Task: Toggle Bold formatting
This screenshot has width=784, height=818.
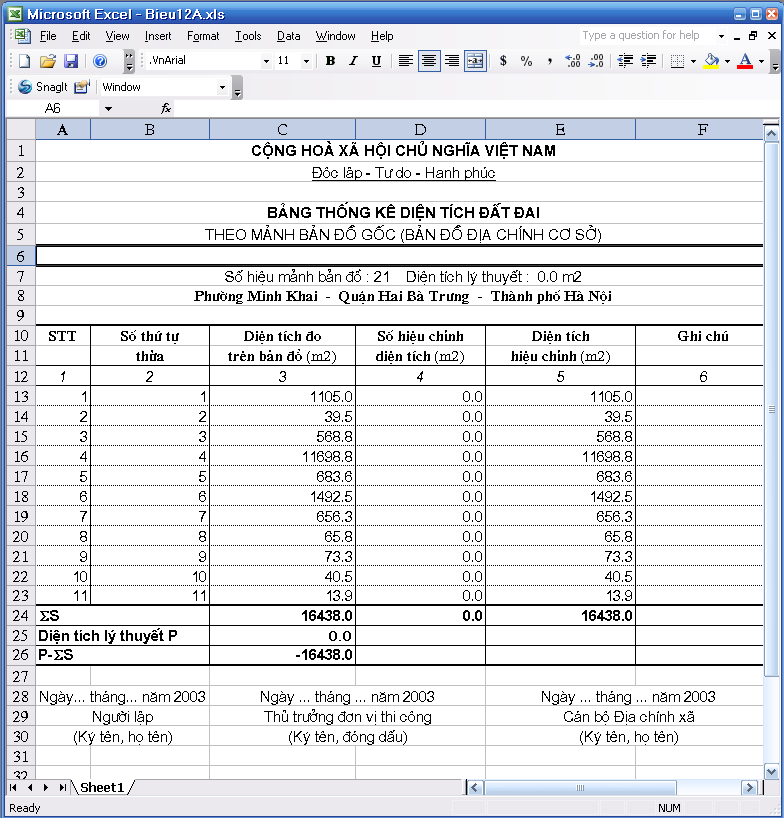Action: tap(330, 61)
